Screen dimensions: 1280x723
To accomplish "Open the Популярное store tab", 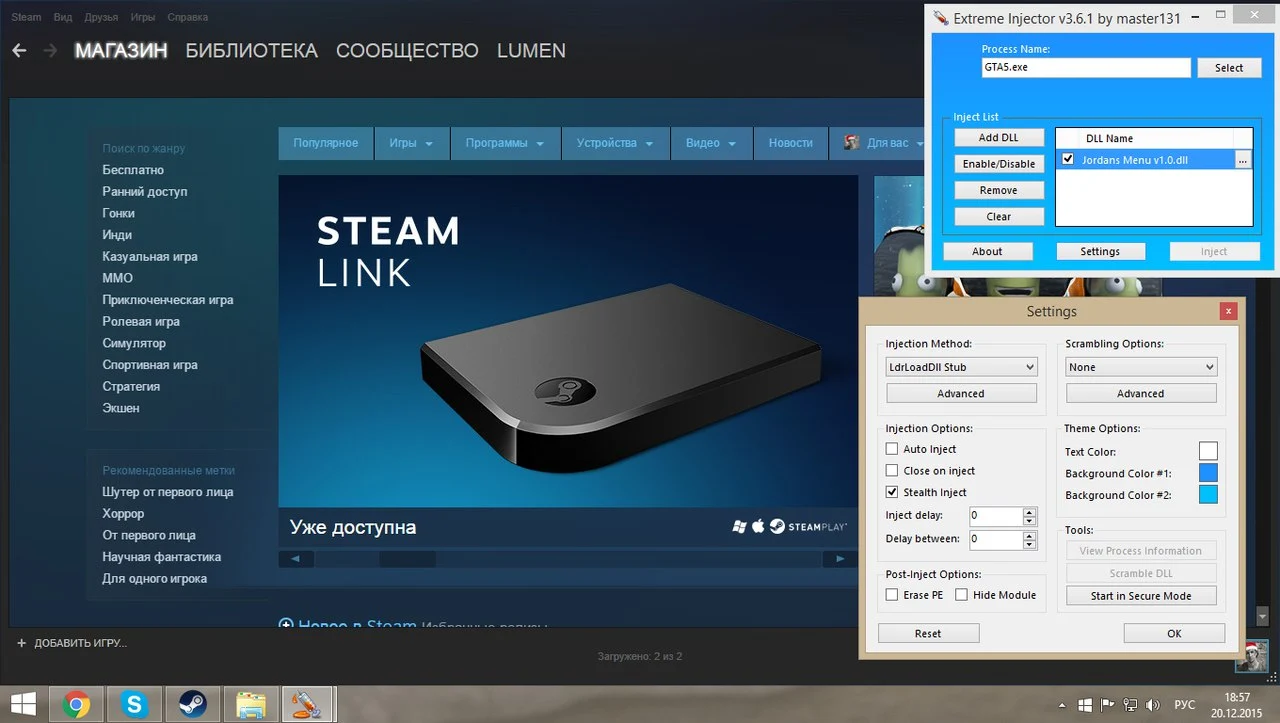I will (325, 143).
